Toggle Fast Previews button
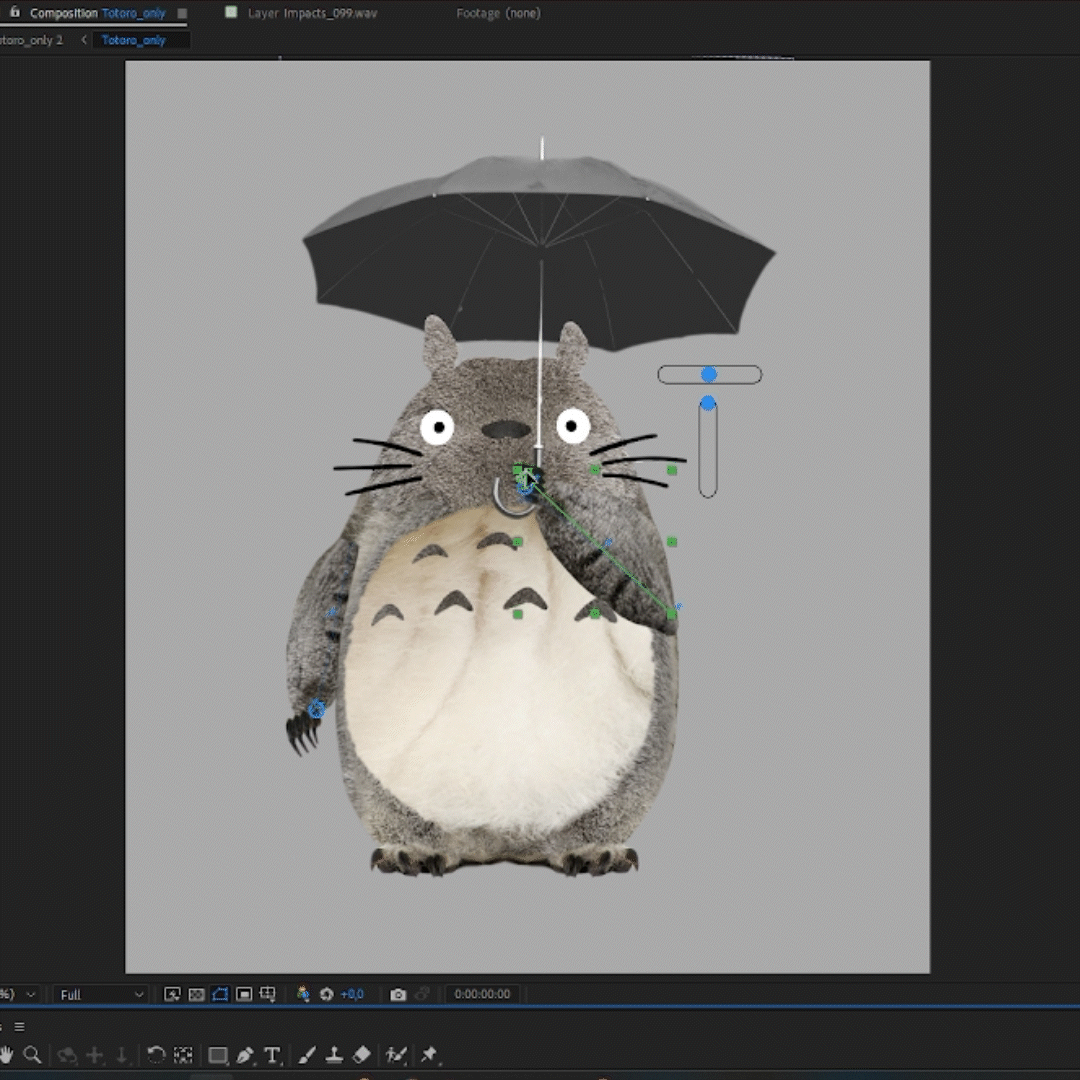 (172, 994)
